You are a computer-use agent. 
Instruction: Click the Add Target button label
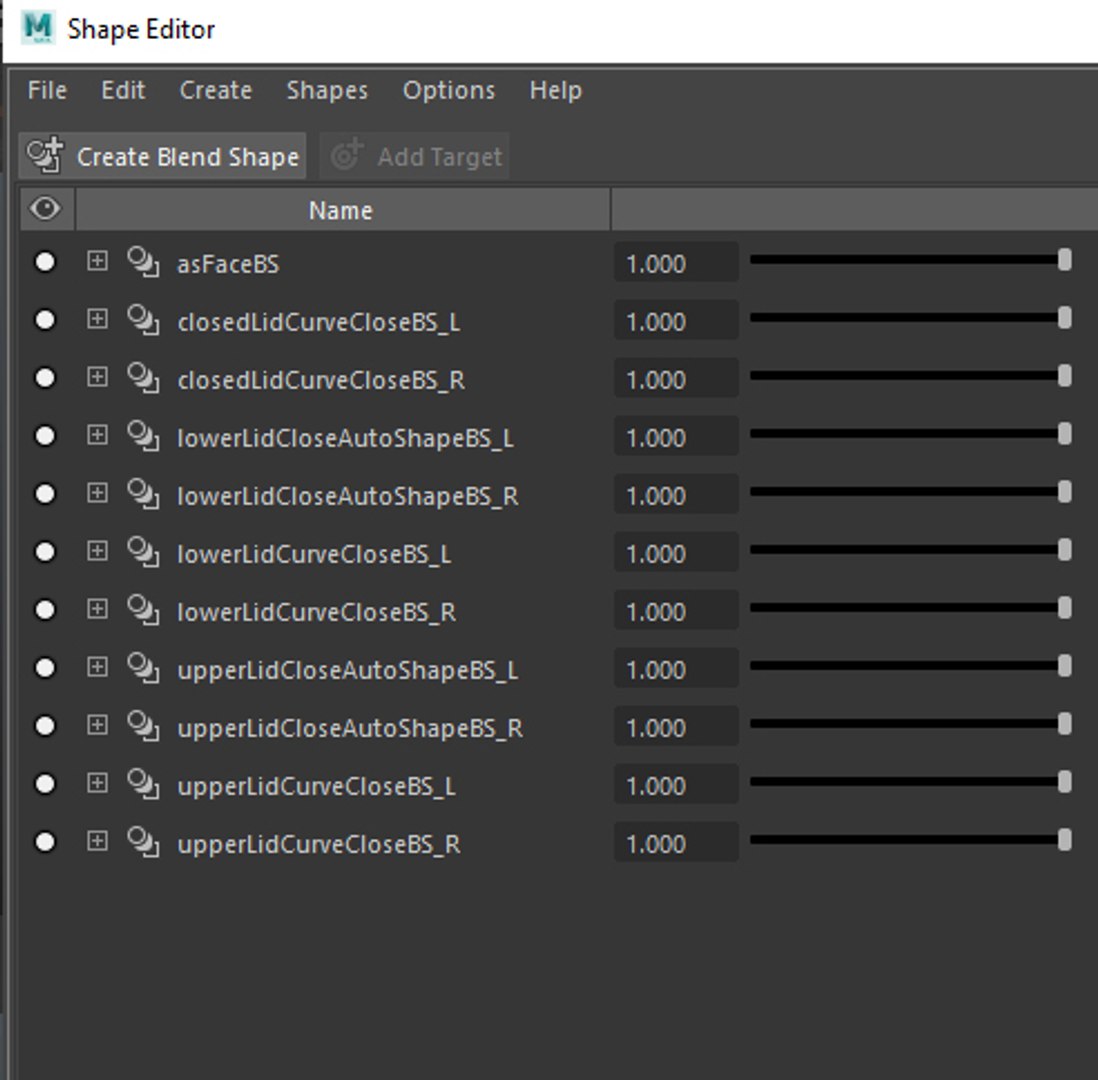[x=440, y=157]
